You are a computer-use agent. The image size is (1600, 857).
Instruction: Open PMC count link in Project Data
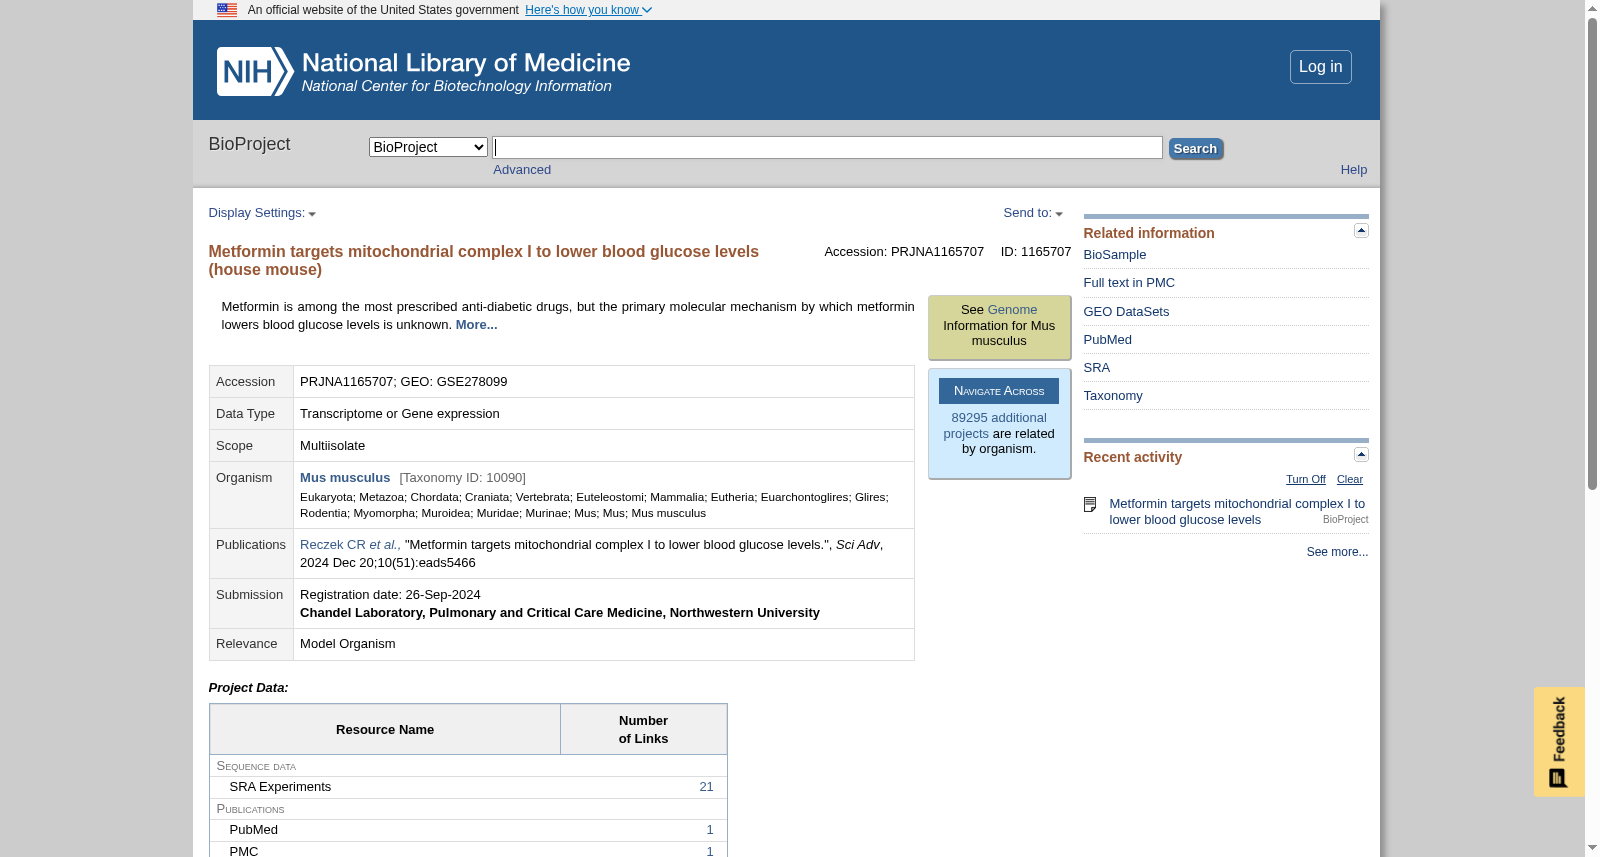click(710, 851)
